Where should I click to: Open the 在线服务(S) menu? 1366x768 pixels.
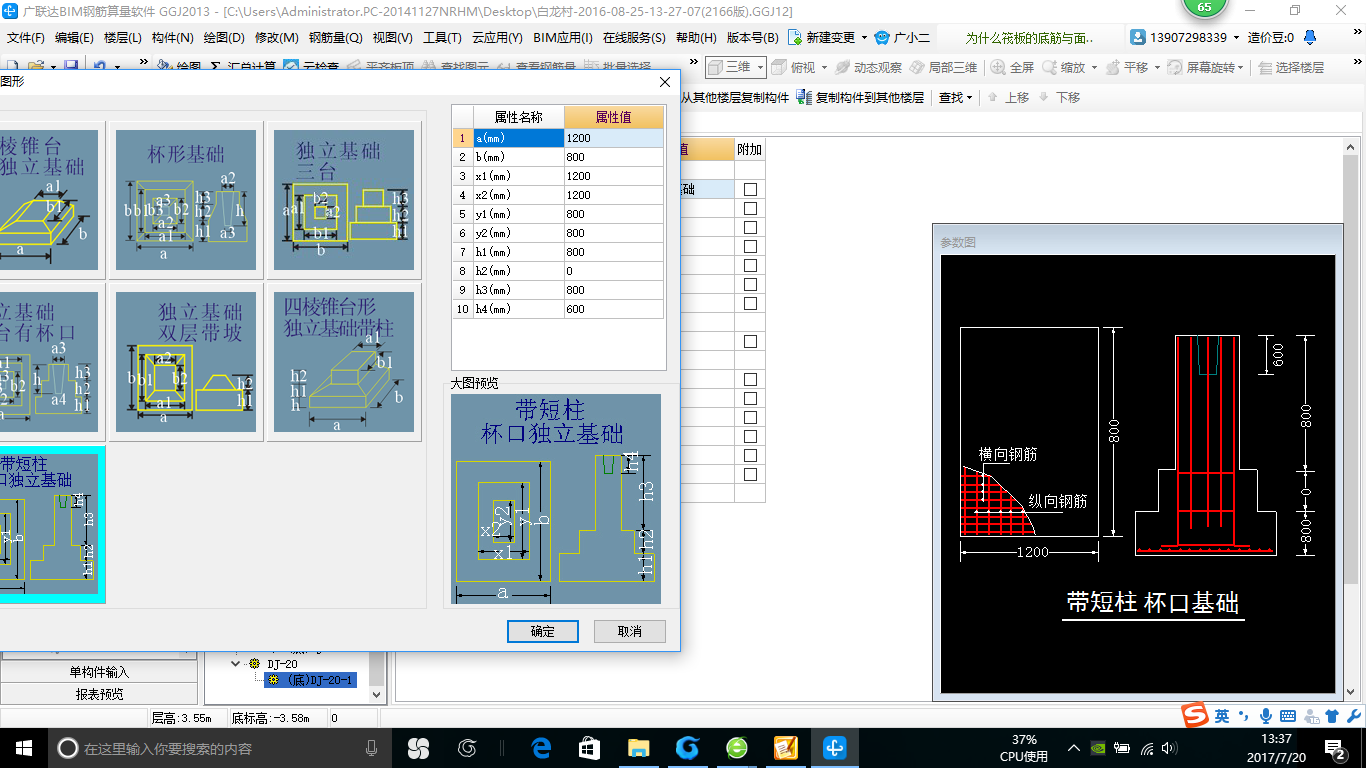click(634, 37)
